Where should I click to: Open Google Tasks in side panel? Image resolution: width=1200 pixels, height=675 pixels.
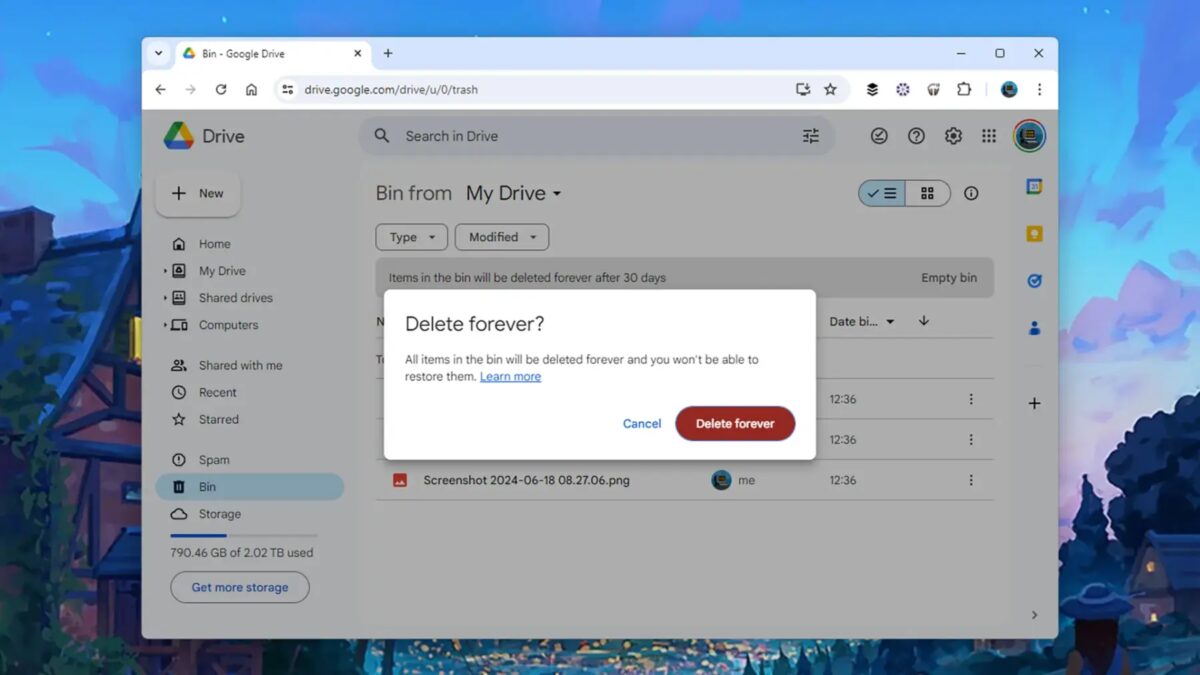pyautogui.click(x=1034, y=281)
